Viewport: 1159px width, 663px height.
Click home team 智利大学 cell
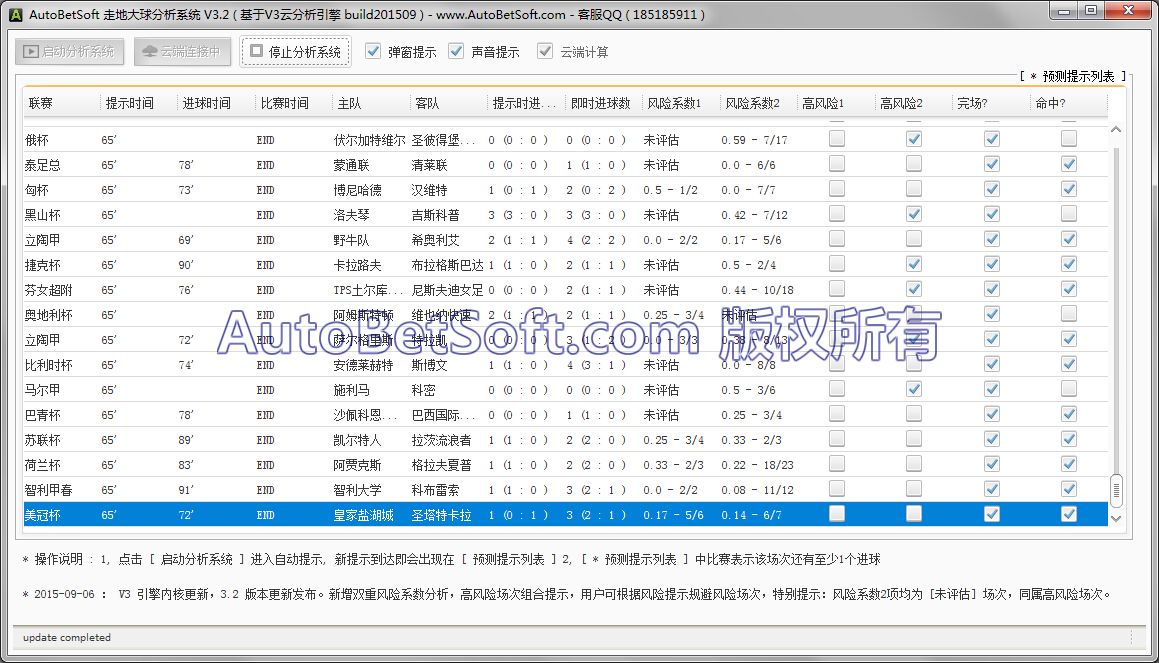pyautogui.click(x=357, y=490)
